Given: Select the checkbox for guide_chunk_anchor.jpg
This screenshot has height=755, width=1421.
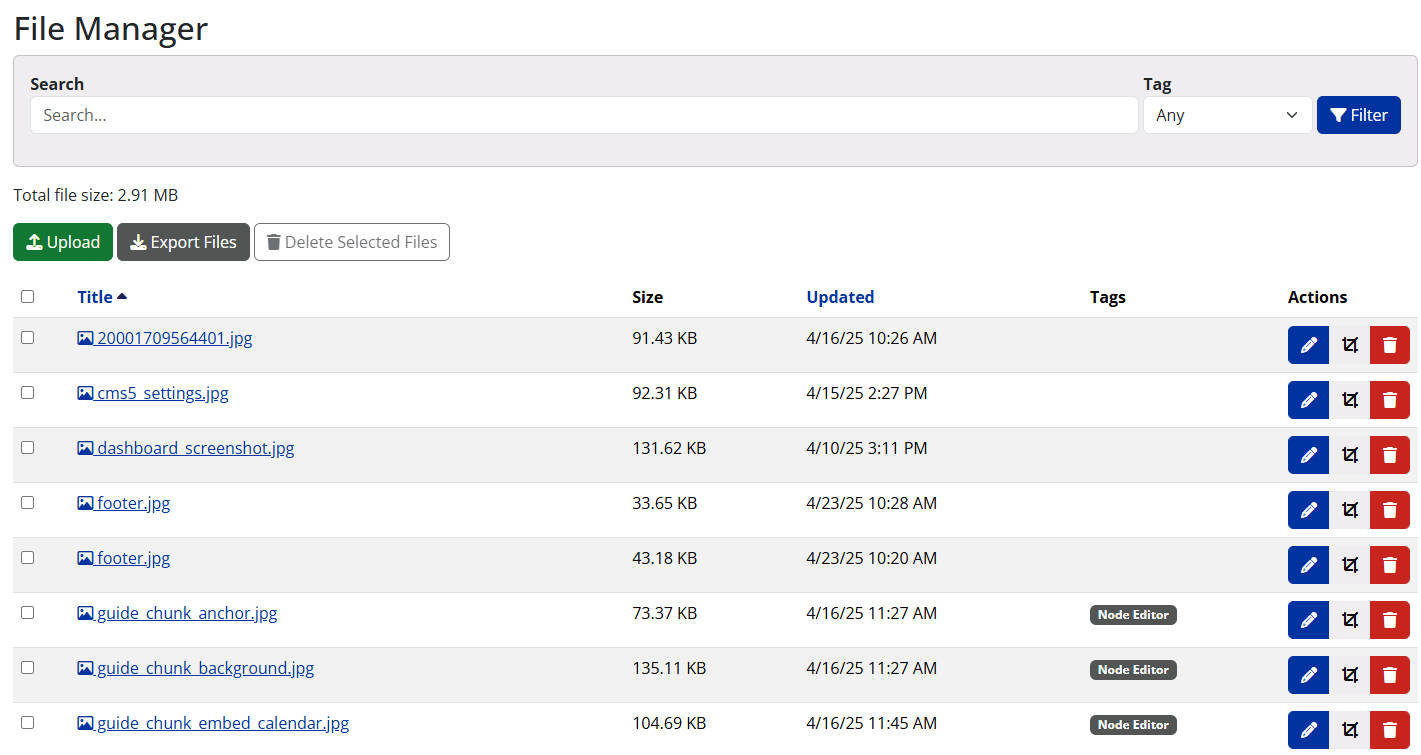Looking at the screenshot, I should (x=27, y=612).
